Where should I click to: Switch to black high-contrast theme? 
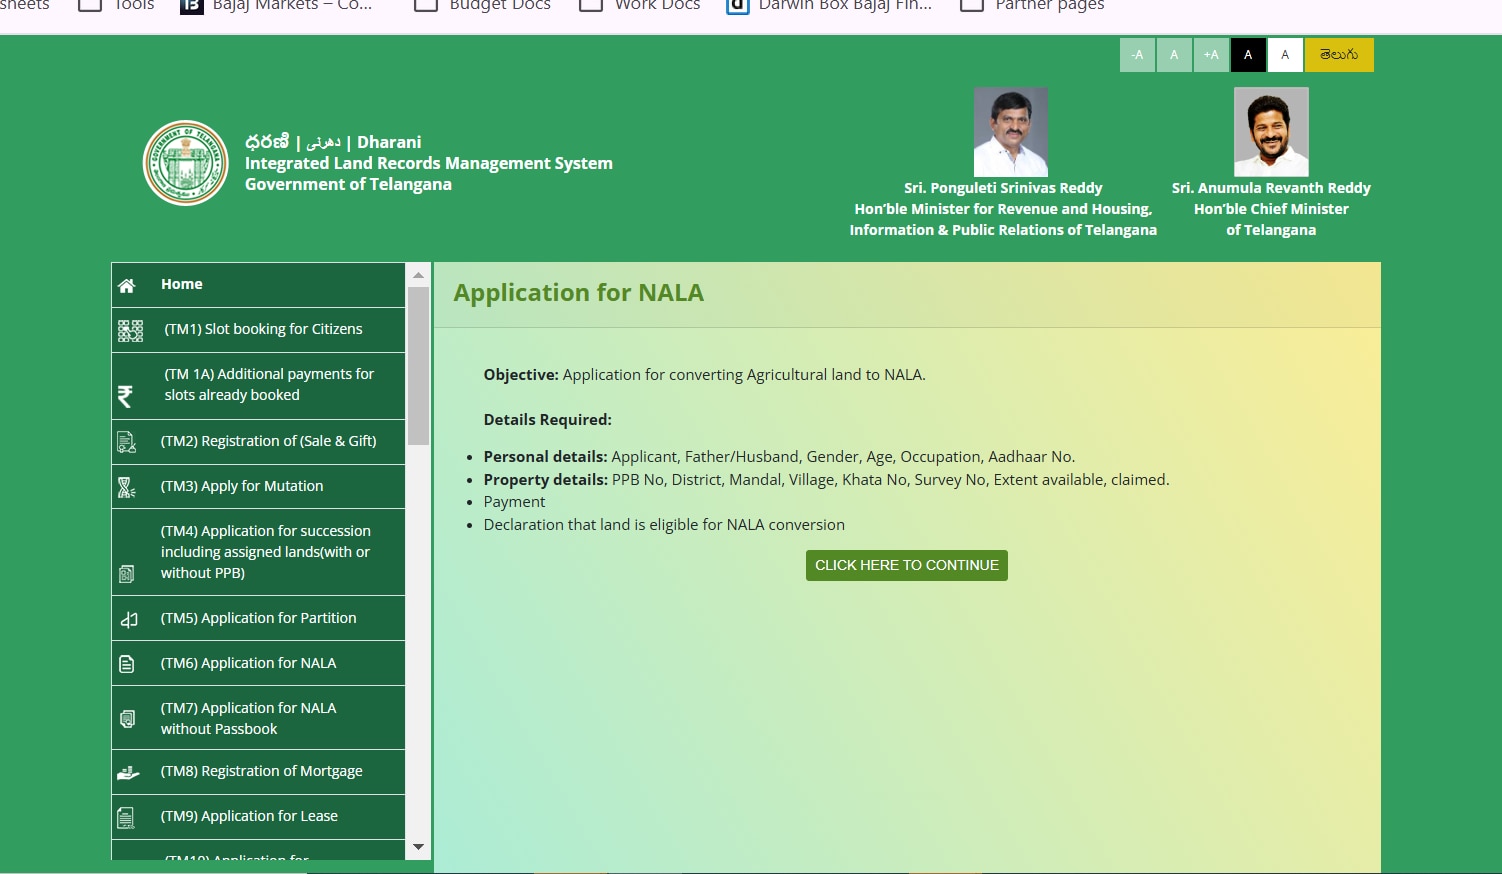tap(1248, 55)
